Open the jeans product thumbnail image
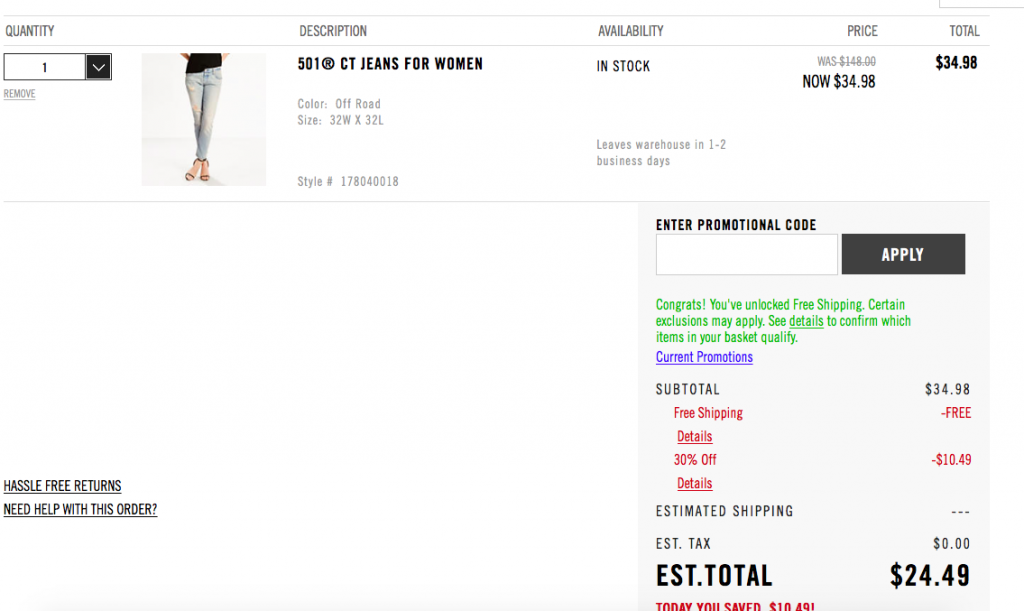The image size is (1024, 611). pos(204,119)
